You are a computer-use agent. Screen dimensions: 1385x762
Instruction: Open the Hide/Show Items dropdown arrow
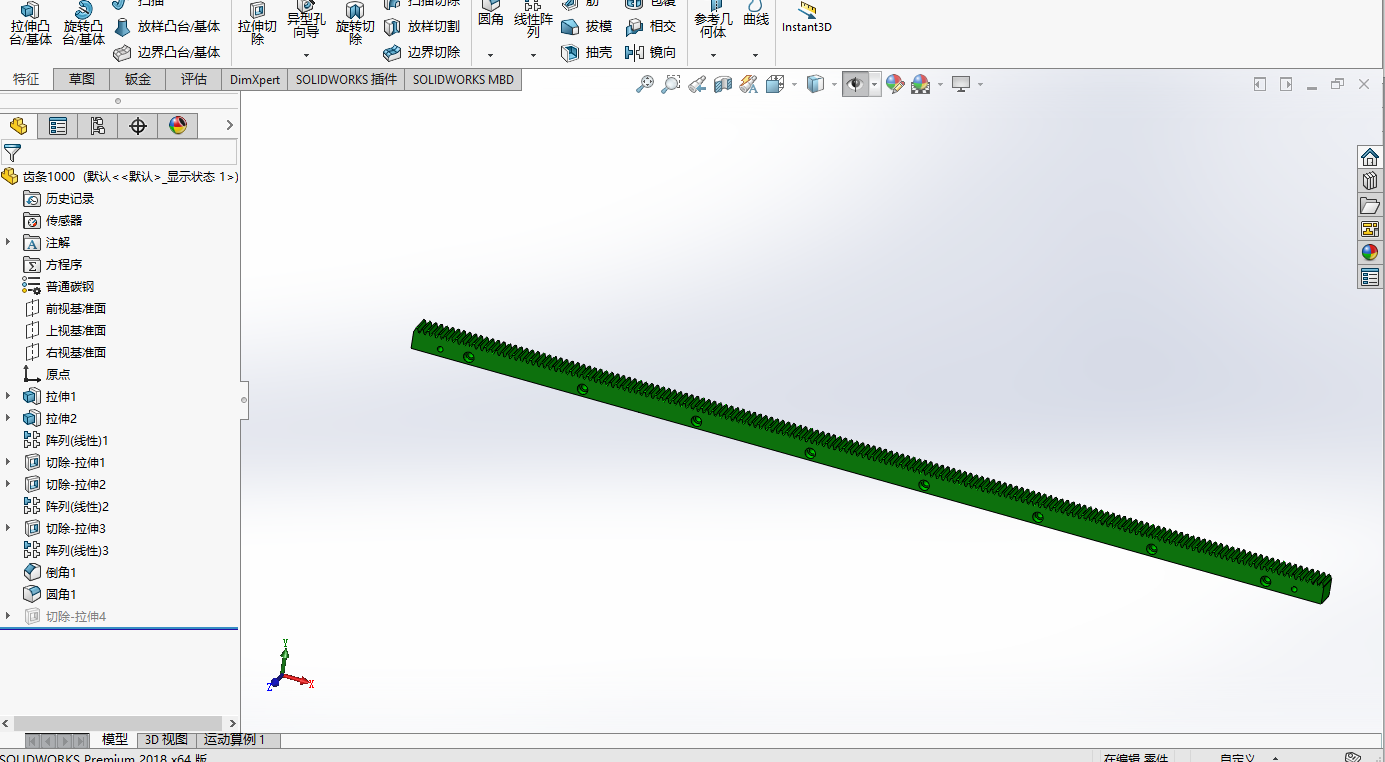click(875, 85)
